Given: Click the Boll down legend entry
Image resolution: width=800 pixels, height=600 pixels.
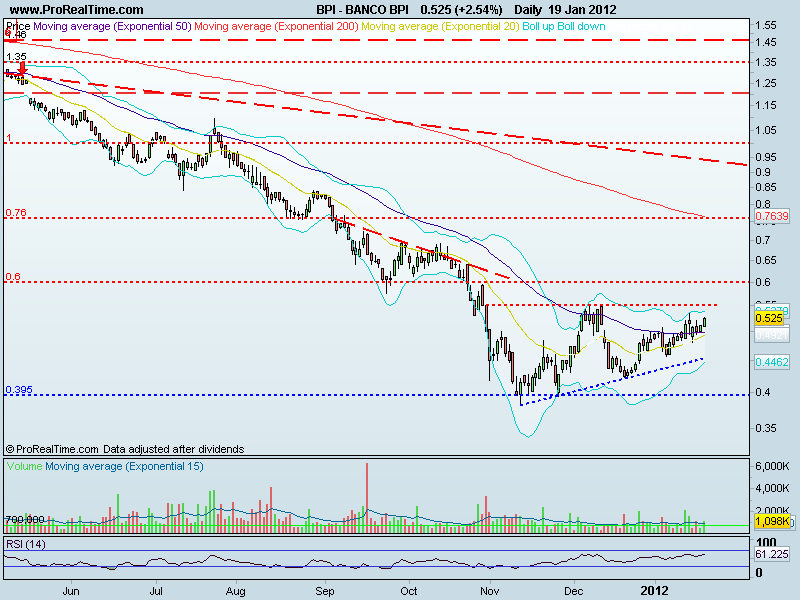Looking at the screenshot, I should coord(581,26).
